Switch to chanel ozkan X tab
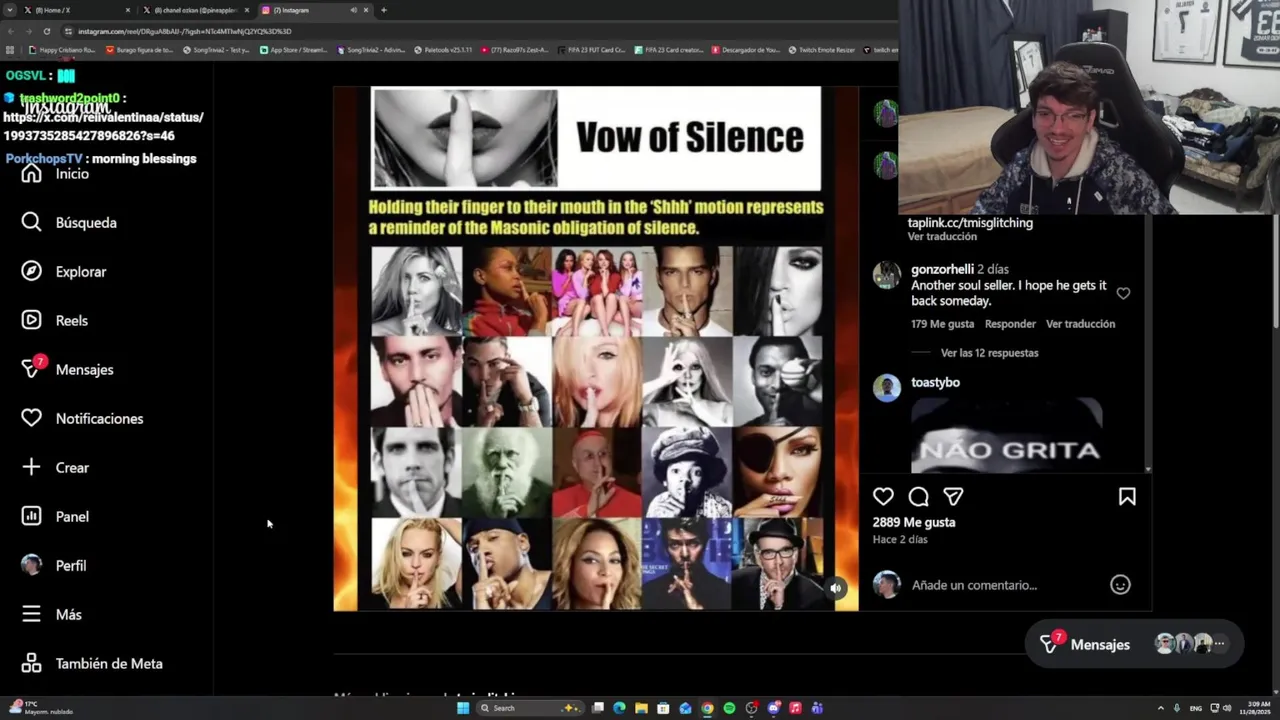Image resolution: width=1280 pixels, height=720 pixels. point(195,10)
